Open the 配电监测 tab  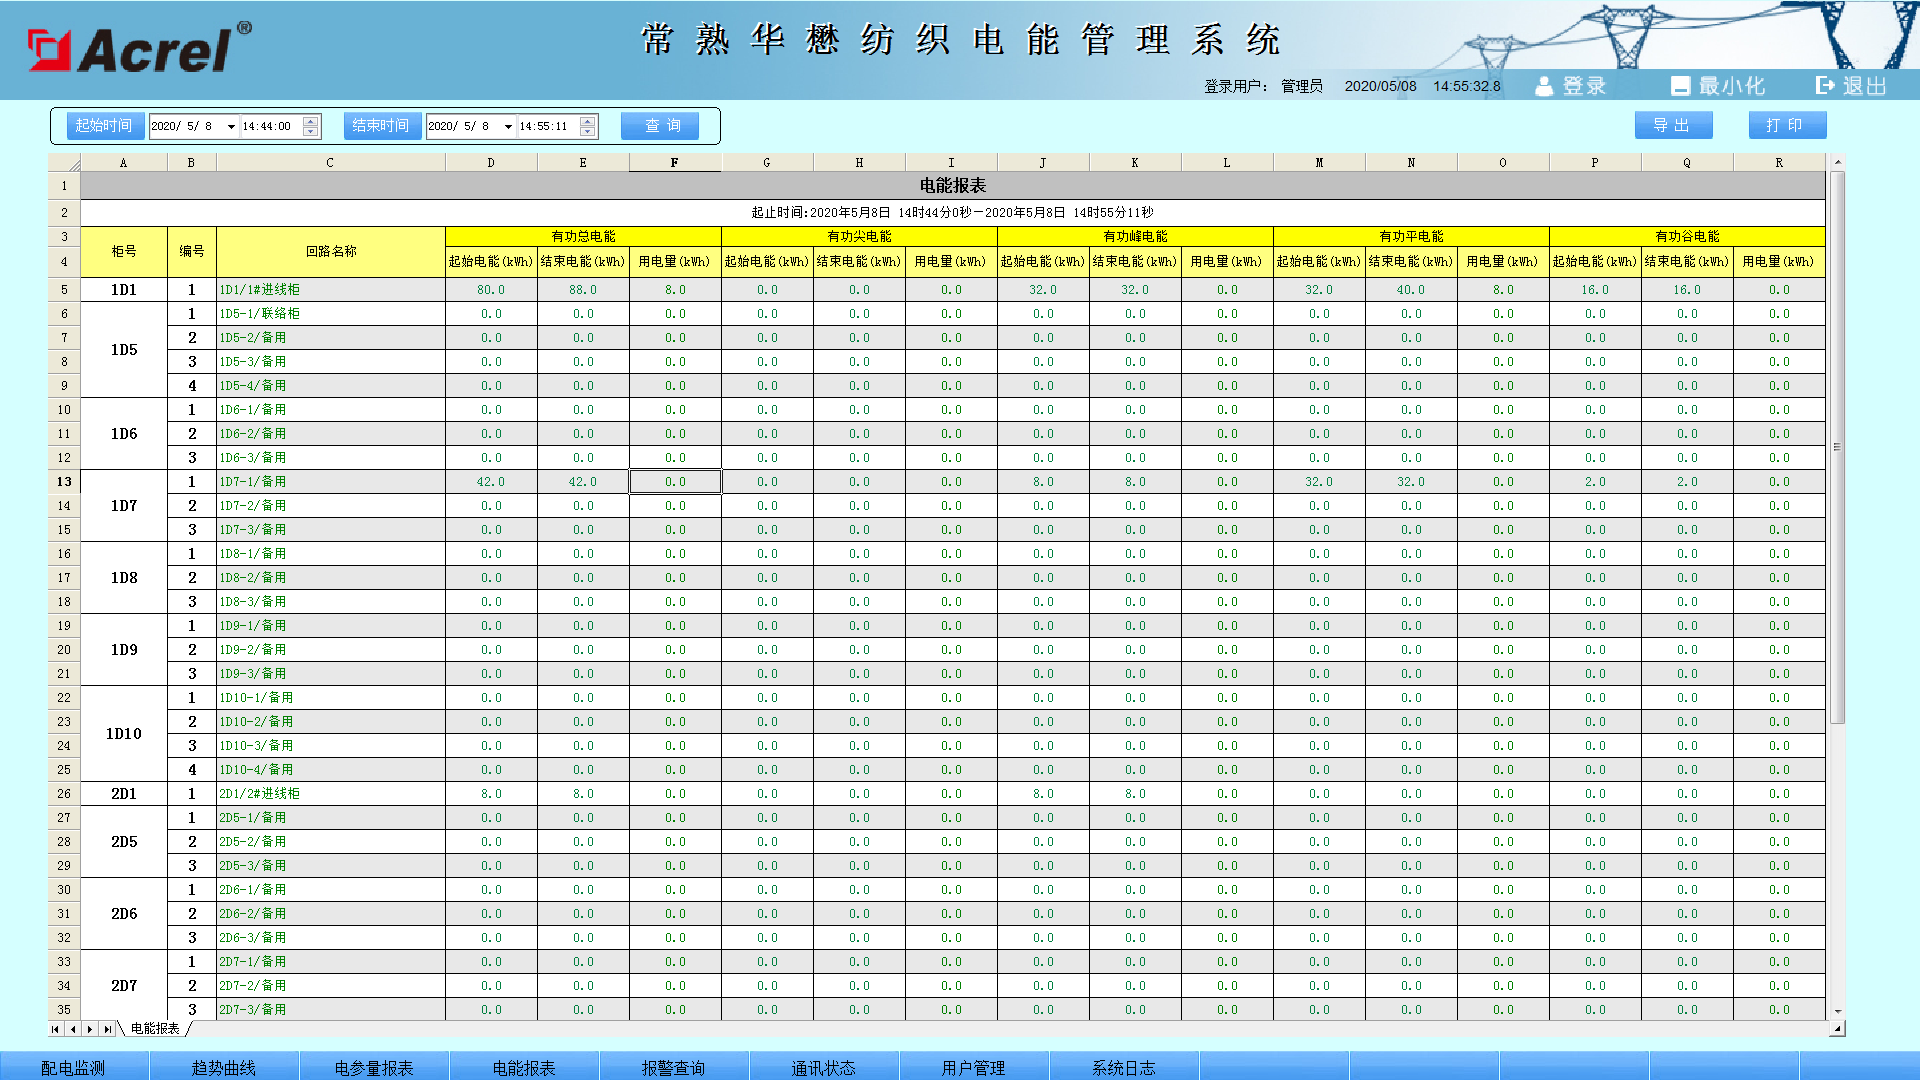tap(74, 1067)
